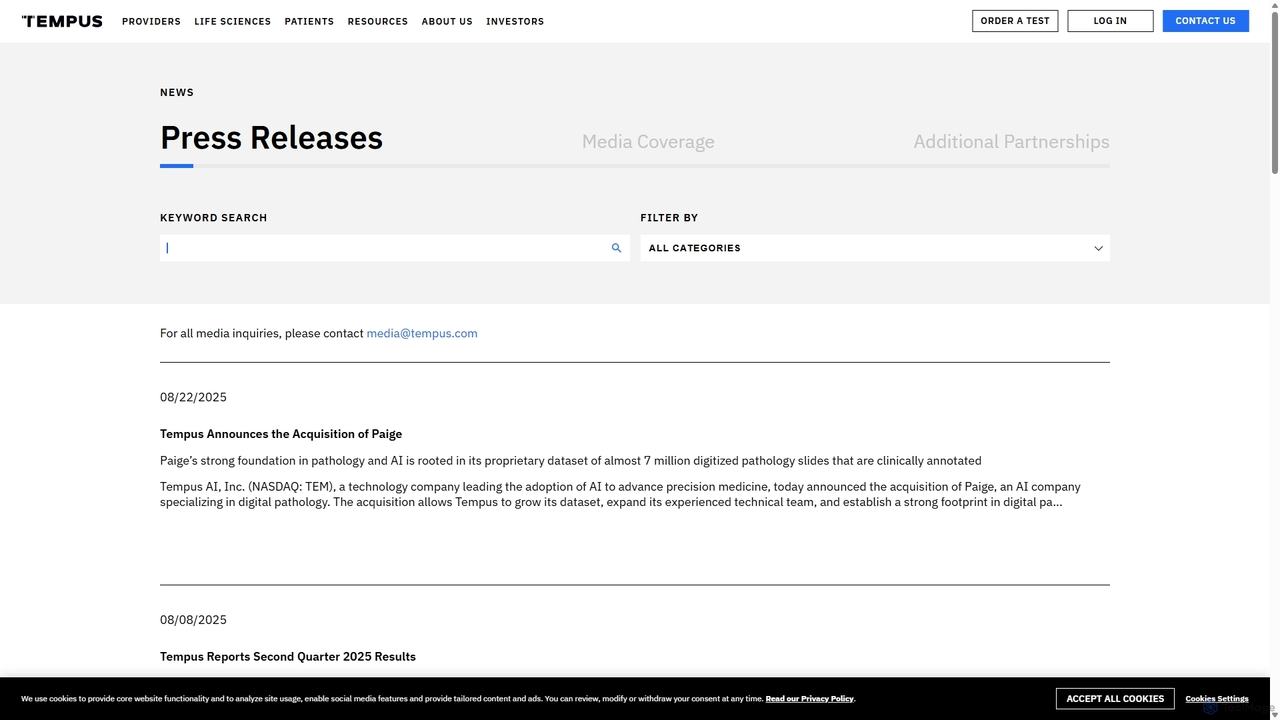Screen dimensions: 1280x720
Task: Open Tempus Announces the Acquisition of Paige
Action: 281,434
